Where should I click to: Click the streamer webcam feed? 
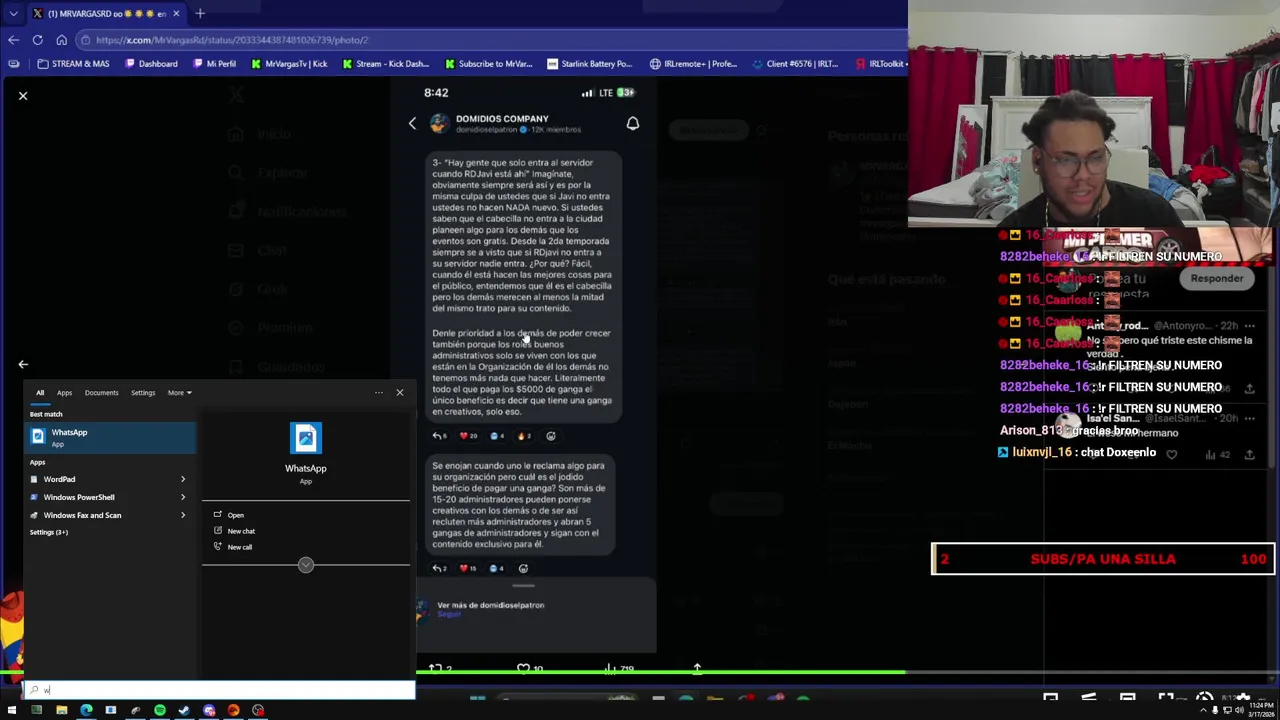[x=1094, y=115]
